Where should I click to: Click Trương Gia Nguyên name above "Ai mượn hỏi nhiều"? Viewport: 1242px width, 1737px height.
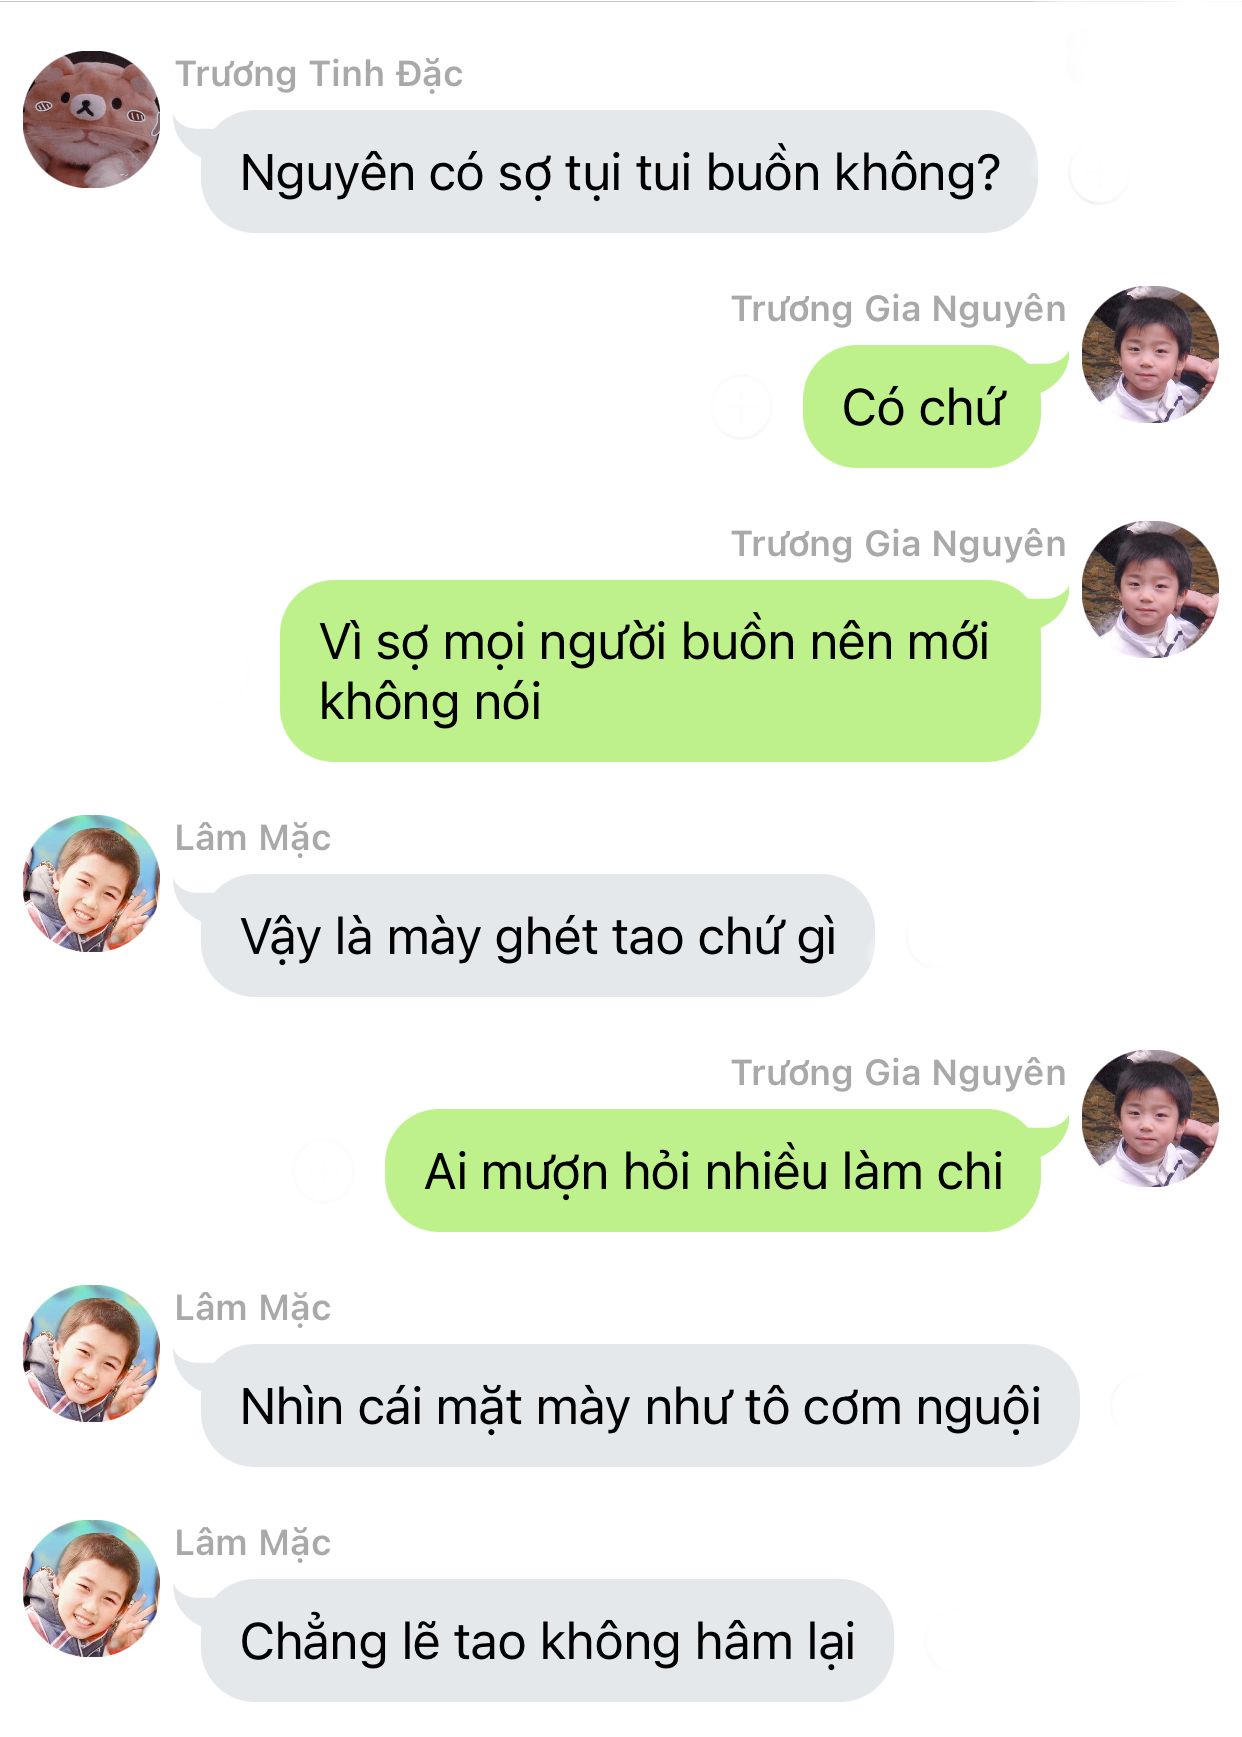pos(898,1073)
